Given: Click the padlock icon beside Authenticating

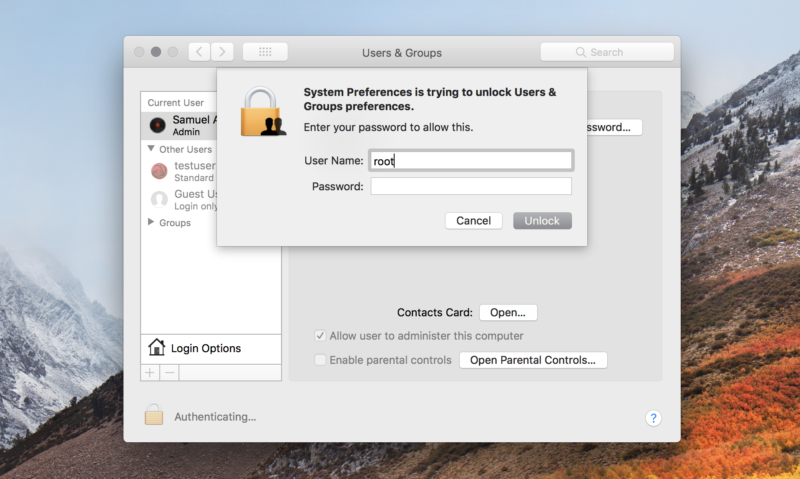Looking at the screenshot, I should (x=154, y=414).
